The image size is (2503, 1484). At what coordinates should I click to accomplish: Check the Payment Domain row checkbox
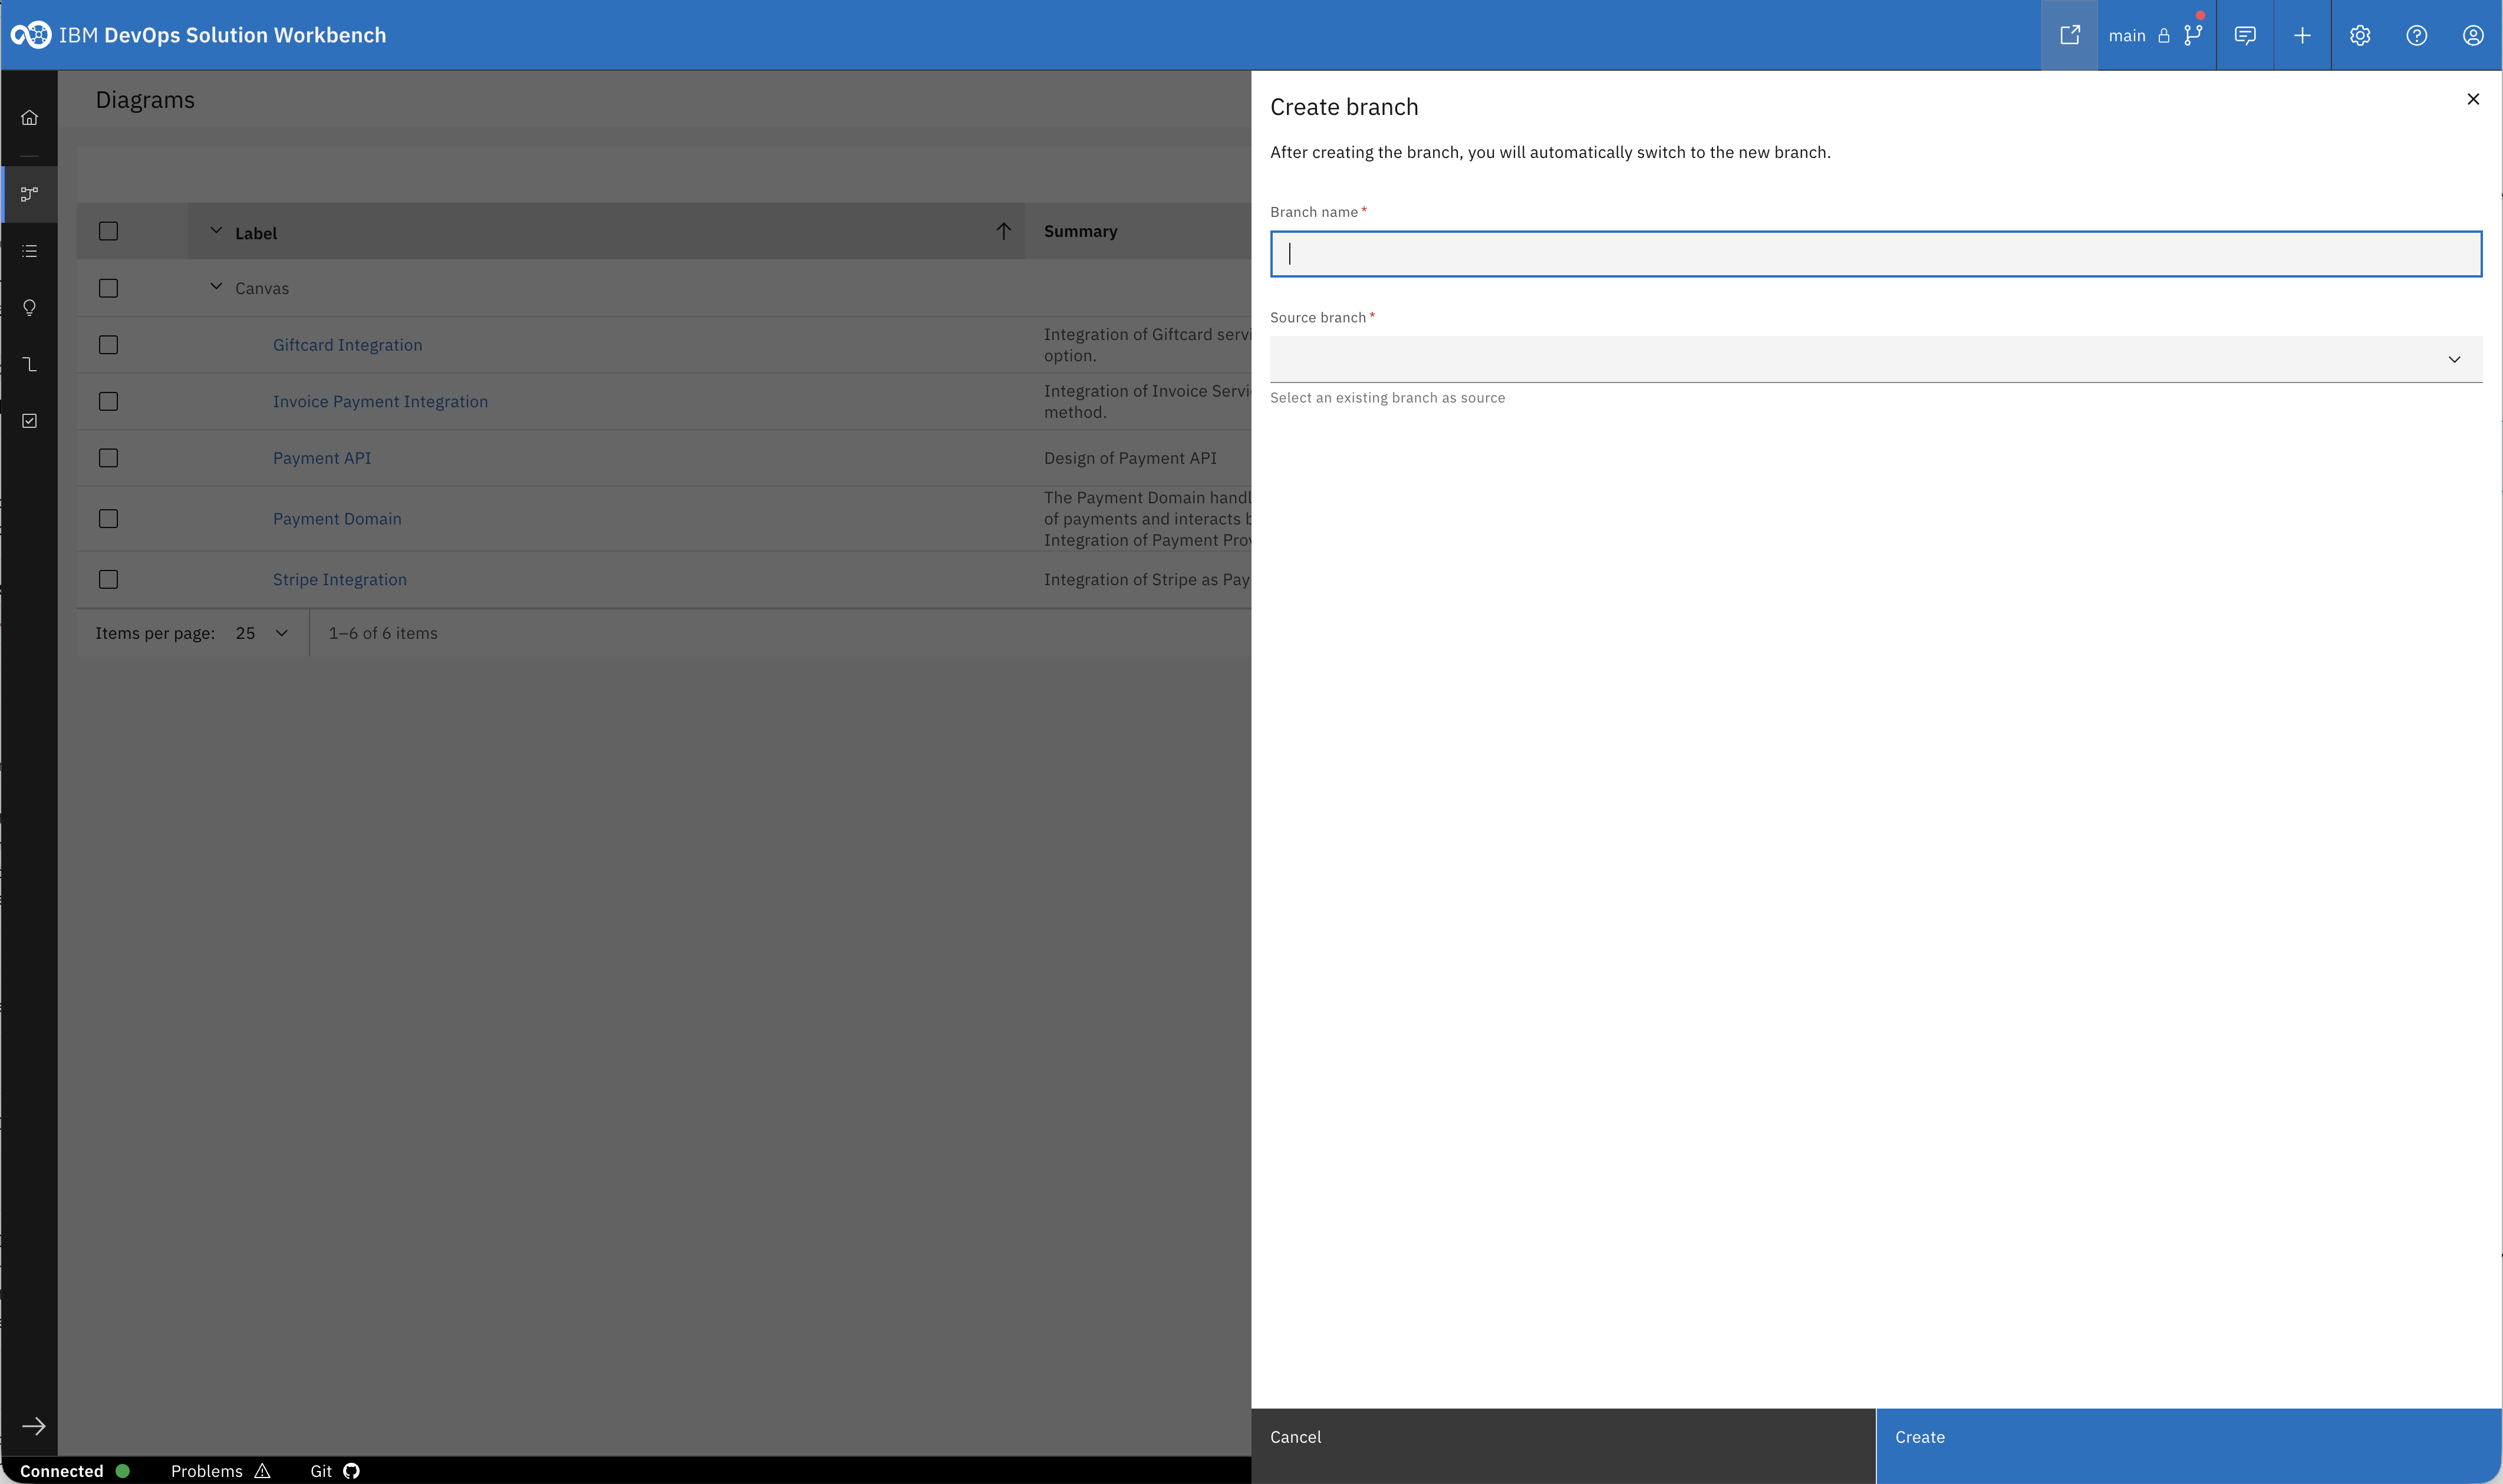coord(109,519)
